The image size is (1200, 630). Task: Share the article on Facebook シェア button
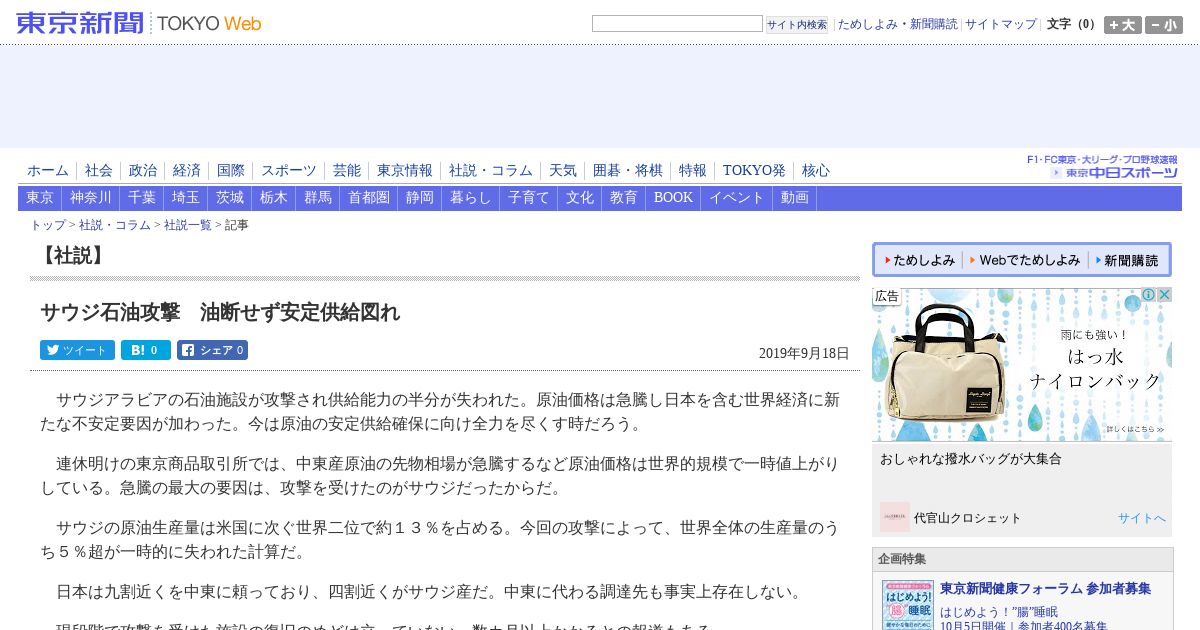(x=212, y=350)
